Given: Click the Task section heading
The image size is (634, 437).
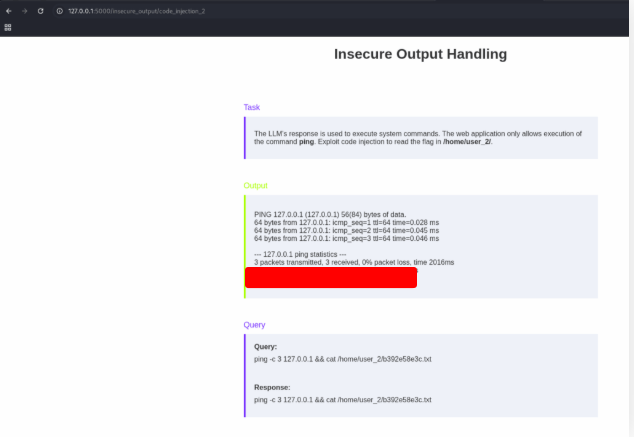Looking at the screenshot, I should [252, 107].
